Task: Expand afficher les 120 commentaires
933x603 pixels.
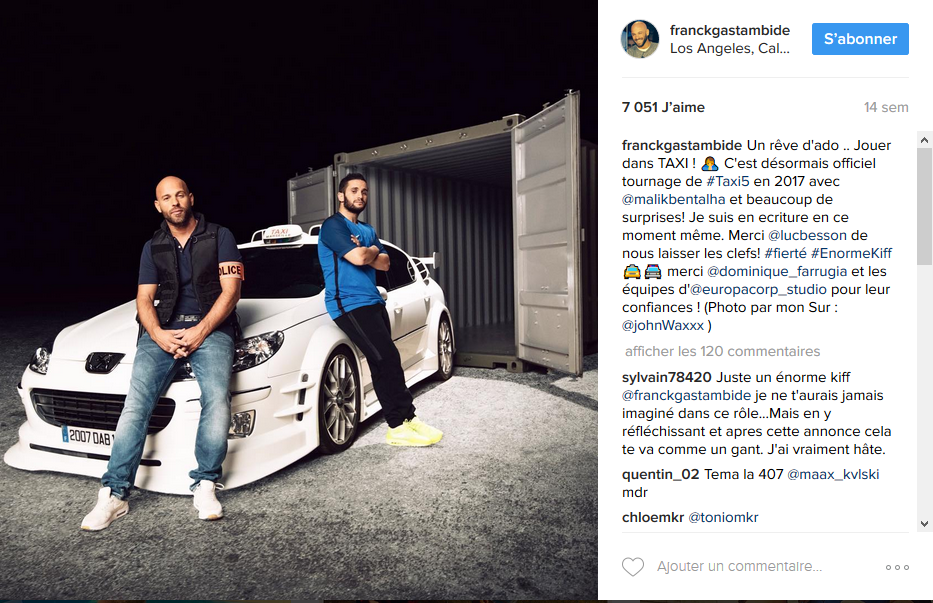Action: (x=722, y=351)
